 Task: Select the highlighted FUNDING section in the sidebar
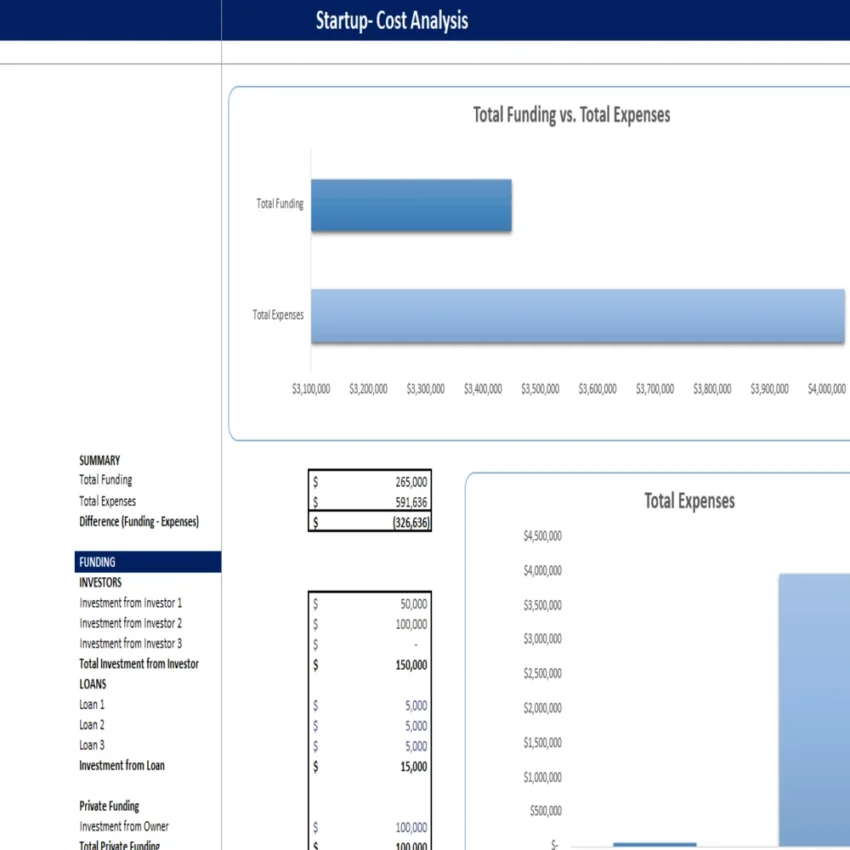click(97, 561)
